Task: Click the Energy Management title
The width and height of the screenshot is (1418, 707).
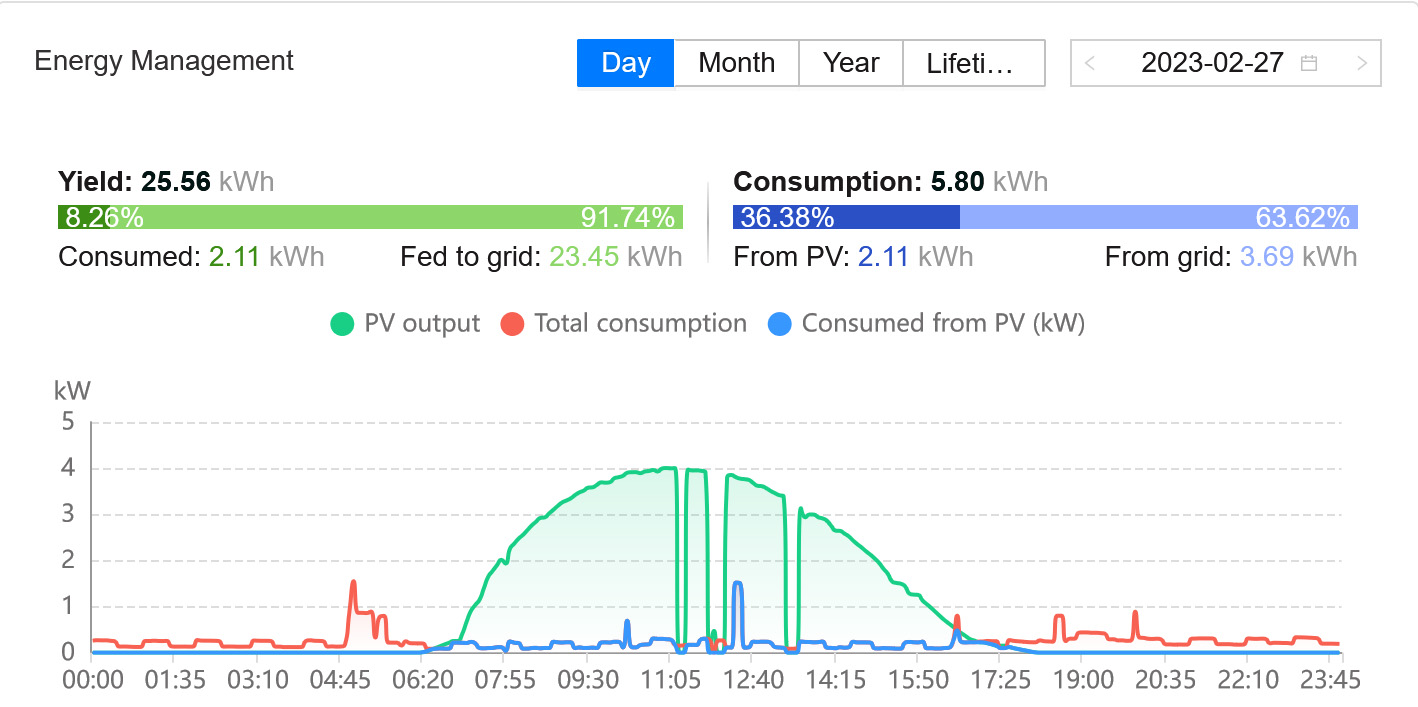Action: tap(164, 61)
